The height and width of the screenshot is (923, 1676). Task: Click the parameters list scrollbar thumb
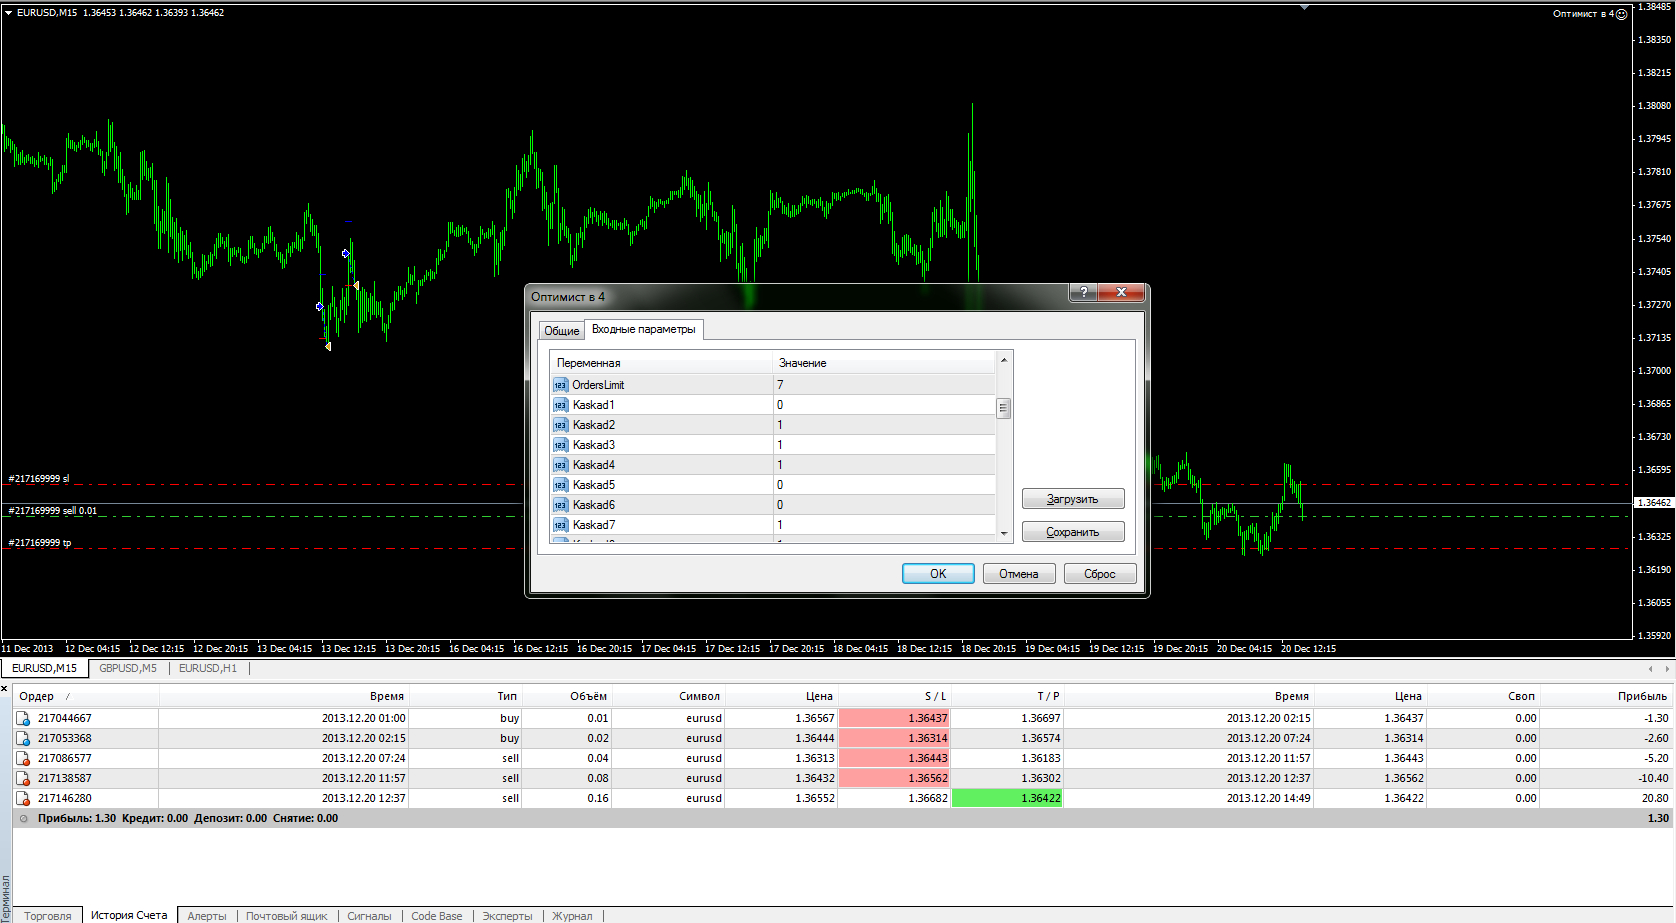[x=1004, y=408]
